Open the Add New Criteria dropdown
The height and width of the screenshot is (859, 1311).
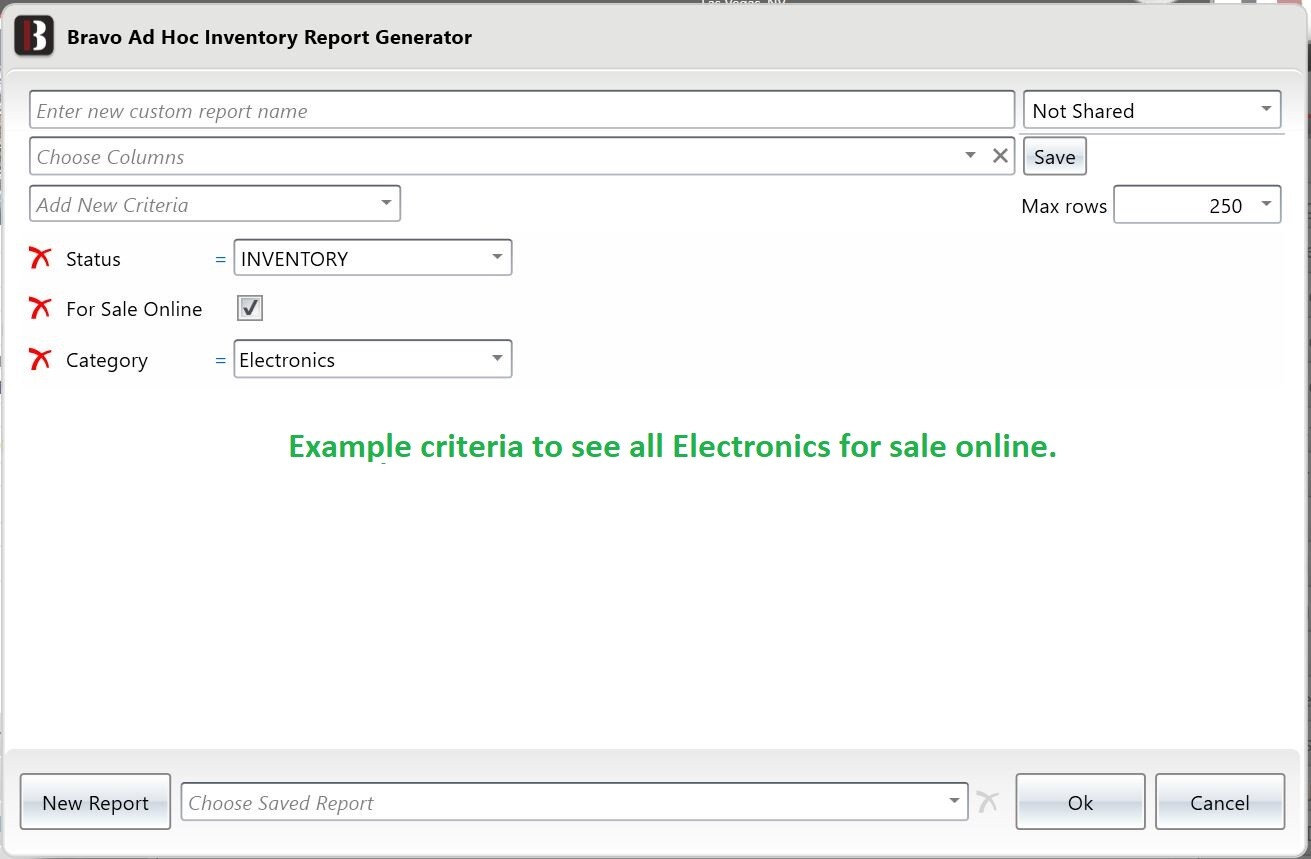[x=215, y=204]
